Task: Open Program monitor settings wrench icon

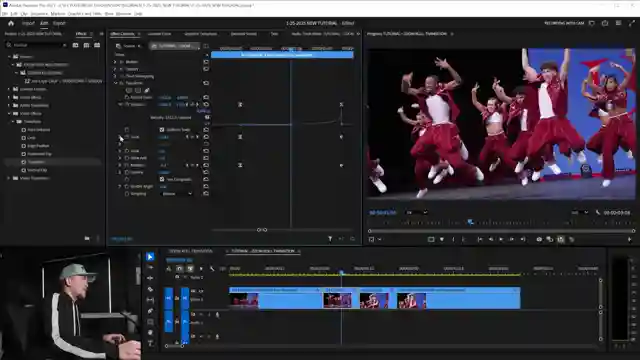Action: [598, 212]
